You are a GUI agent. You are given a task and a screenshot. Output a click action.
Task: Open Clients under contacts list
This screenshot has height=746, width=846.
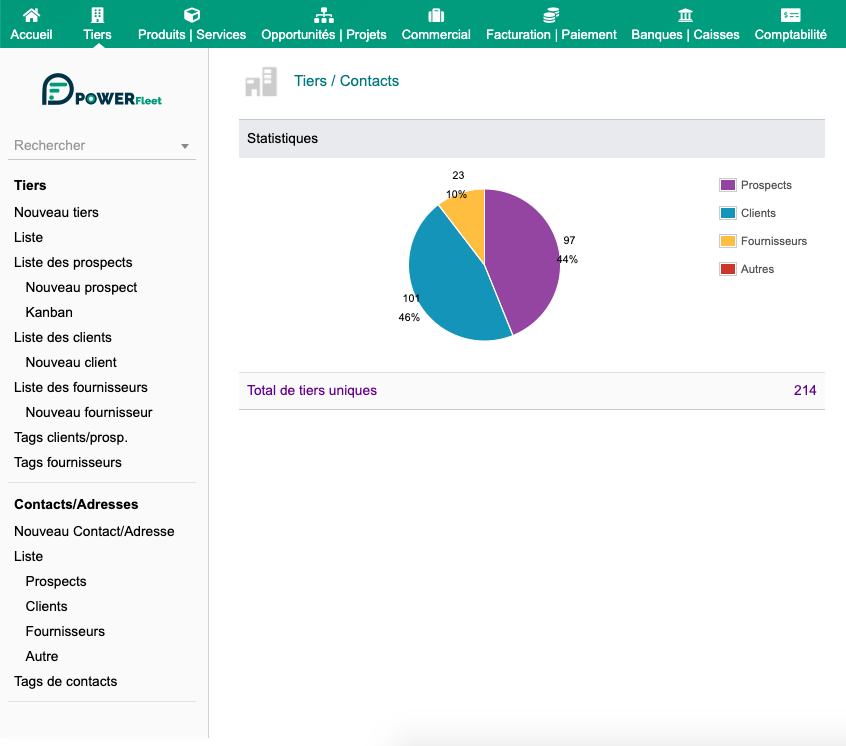[46, 606]
